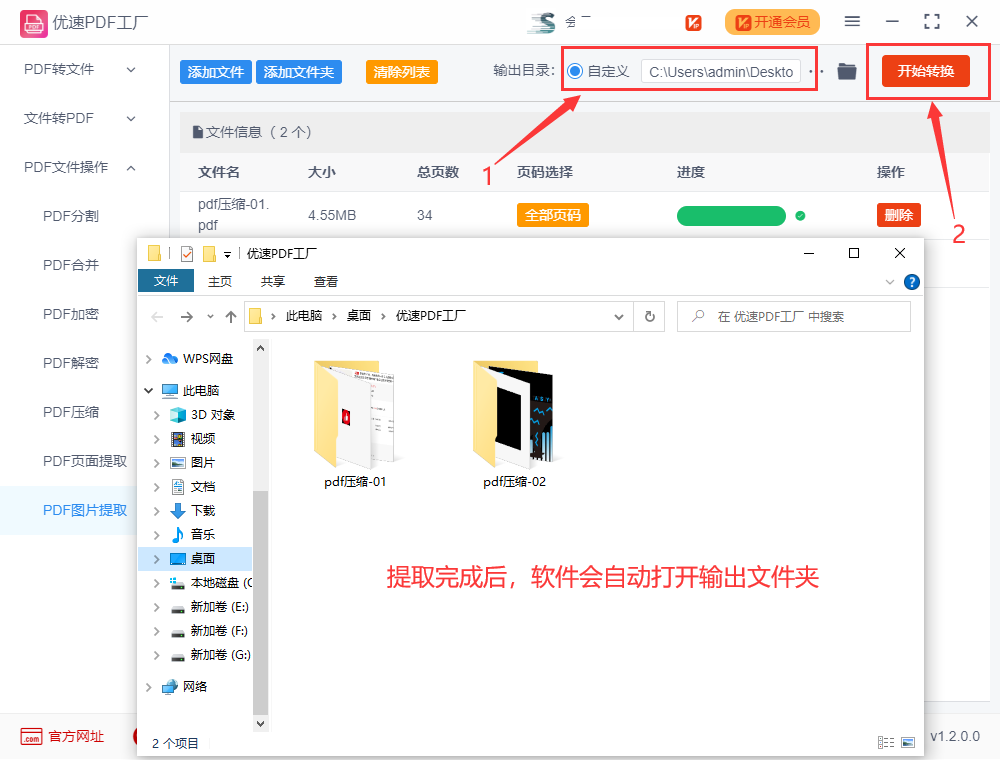This screenshot has height=760, width=1000.
Task: Click the output path input field
Action: pyautogui.click(x=721, y=72)
